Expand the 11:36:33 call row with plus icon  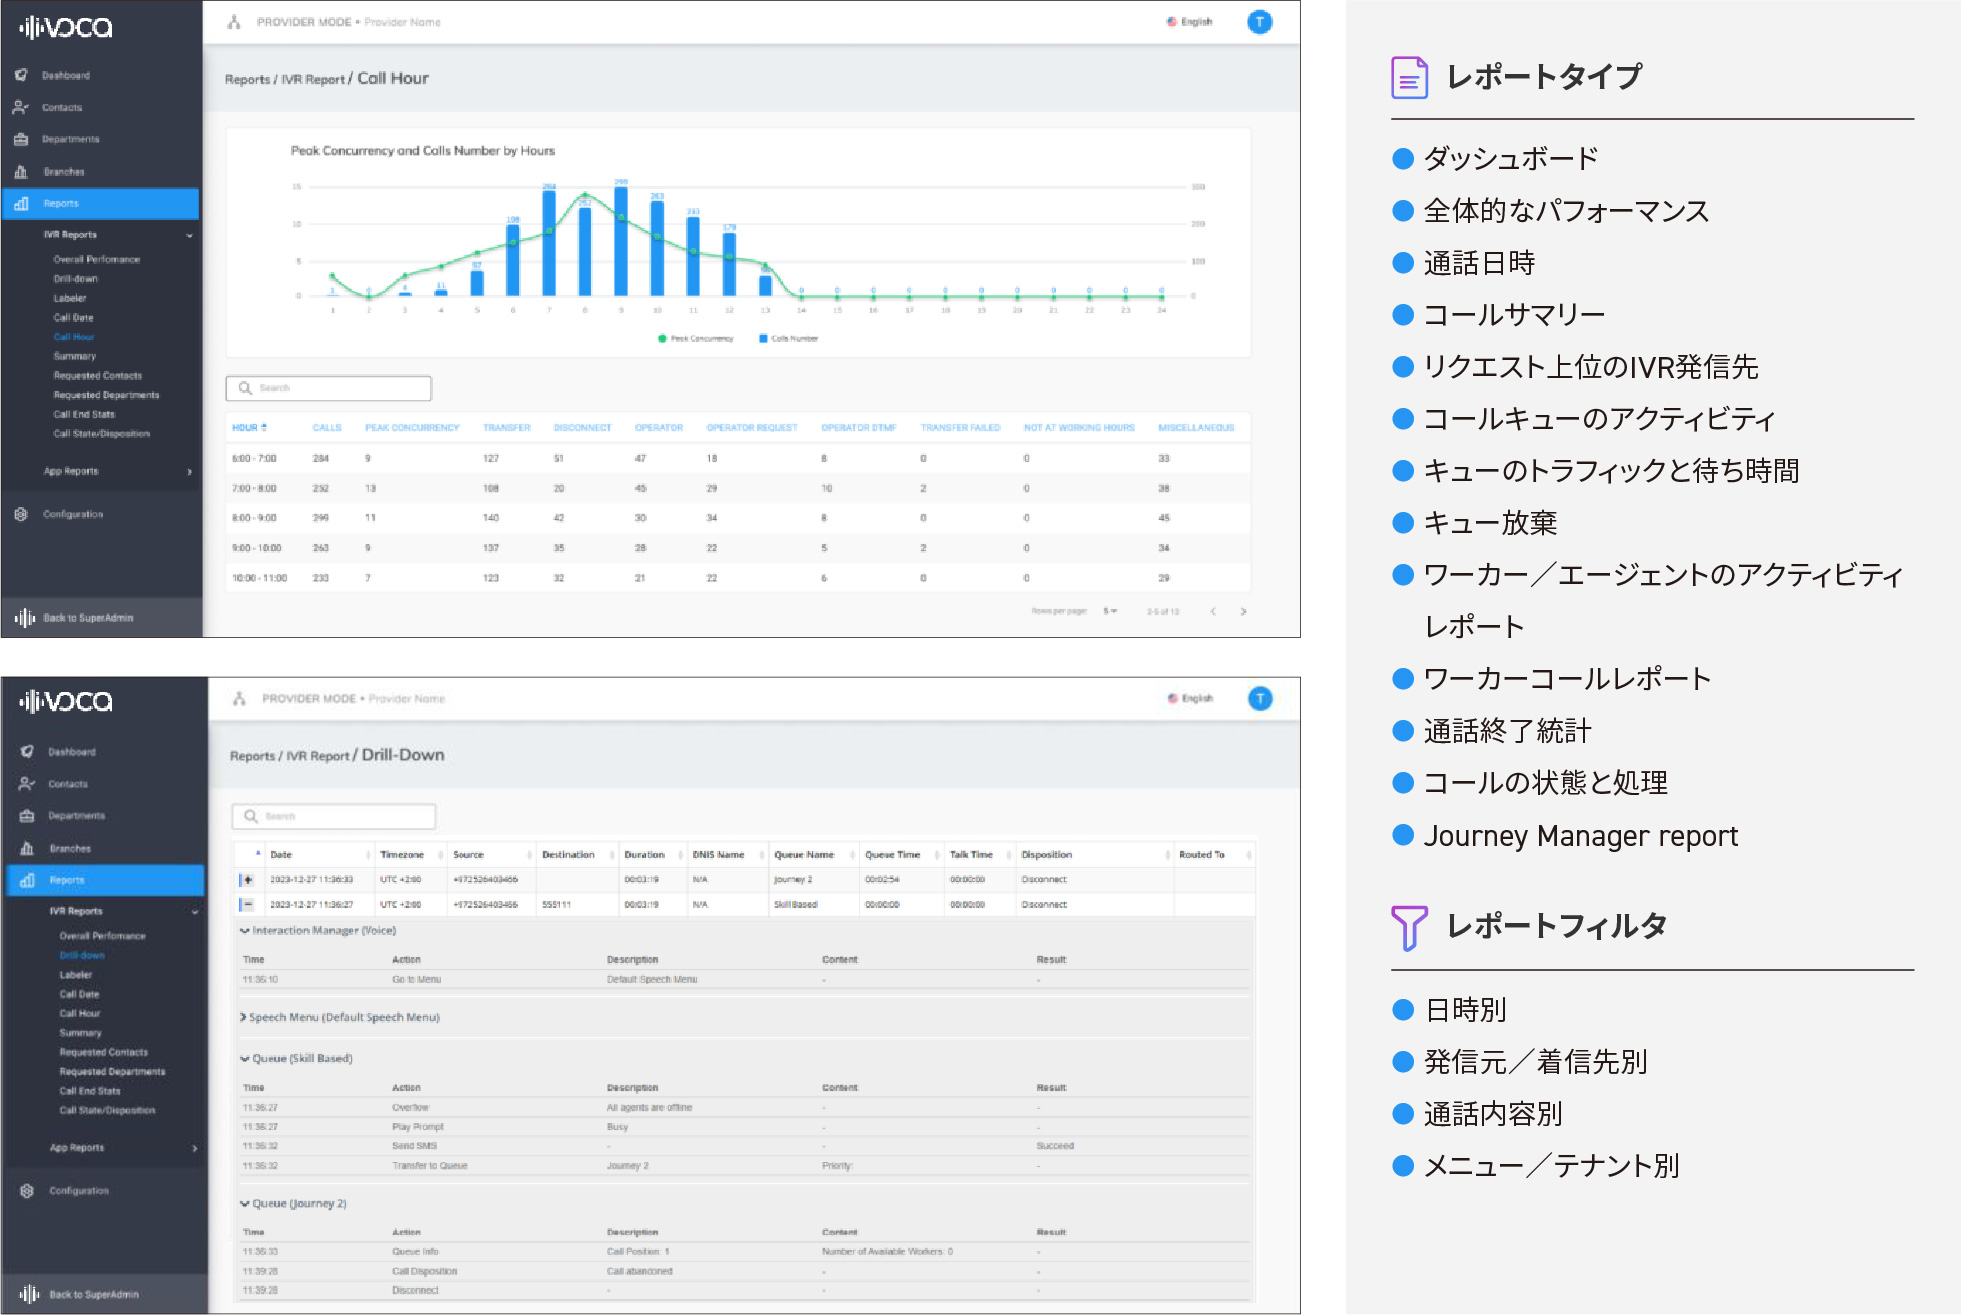(x=247, y=880)
